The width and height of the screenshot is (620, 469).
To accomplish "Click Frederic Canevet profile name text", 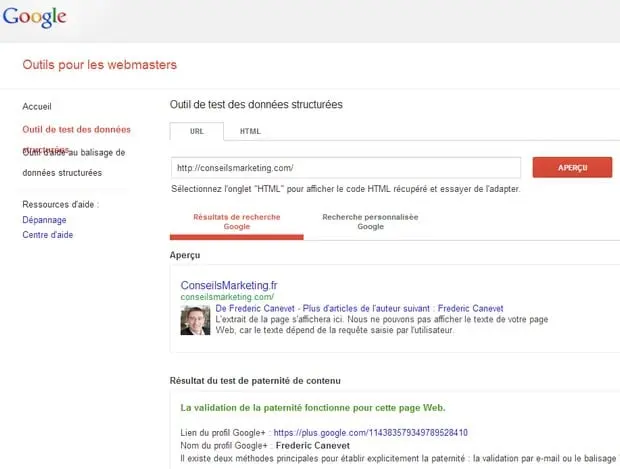I will [313, 446].
